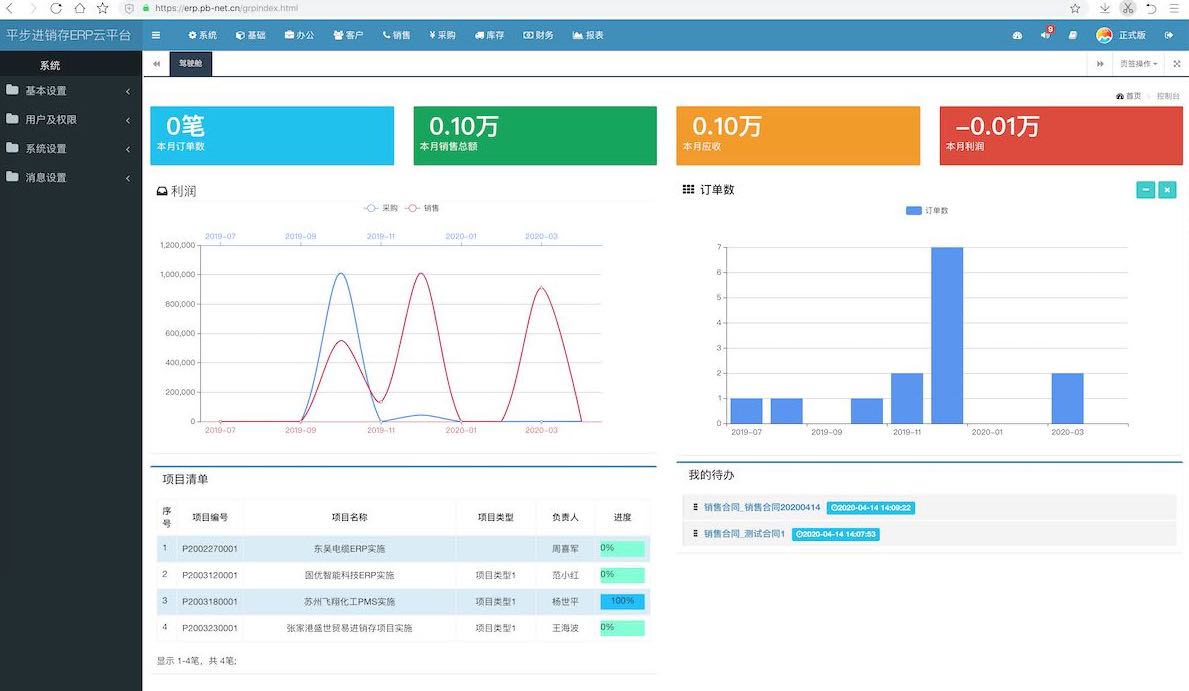Image resolution: width=1189 pixels, height=691 pixels.
Task: Click the fullscreen icon beside 页签操作
Action: coord(1176,64)
